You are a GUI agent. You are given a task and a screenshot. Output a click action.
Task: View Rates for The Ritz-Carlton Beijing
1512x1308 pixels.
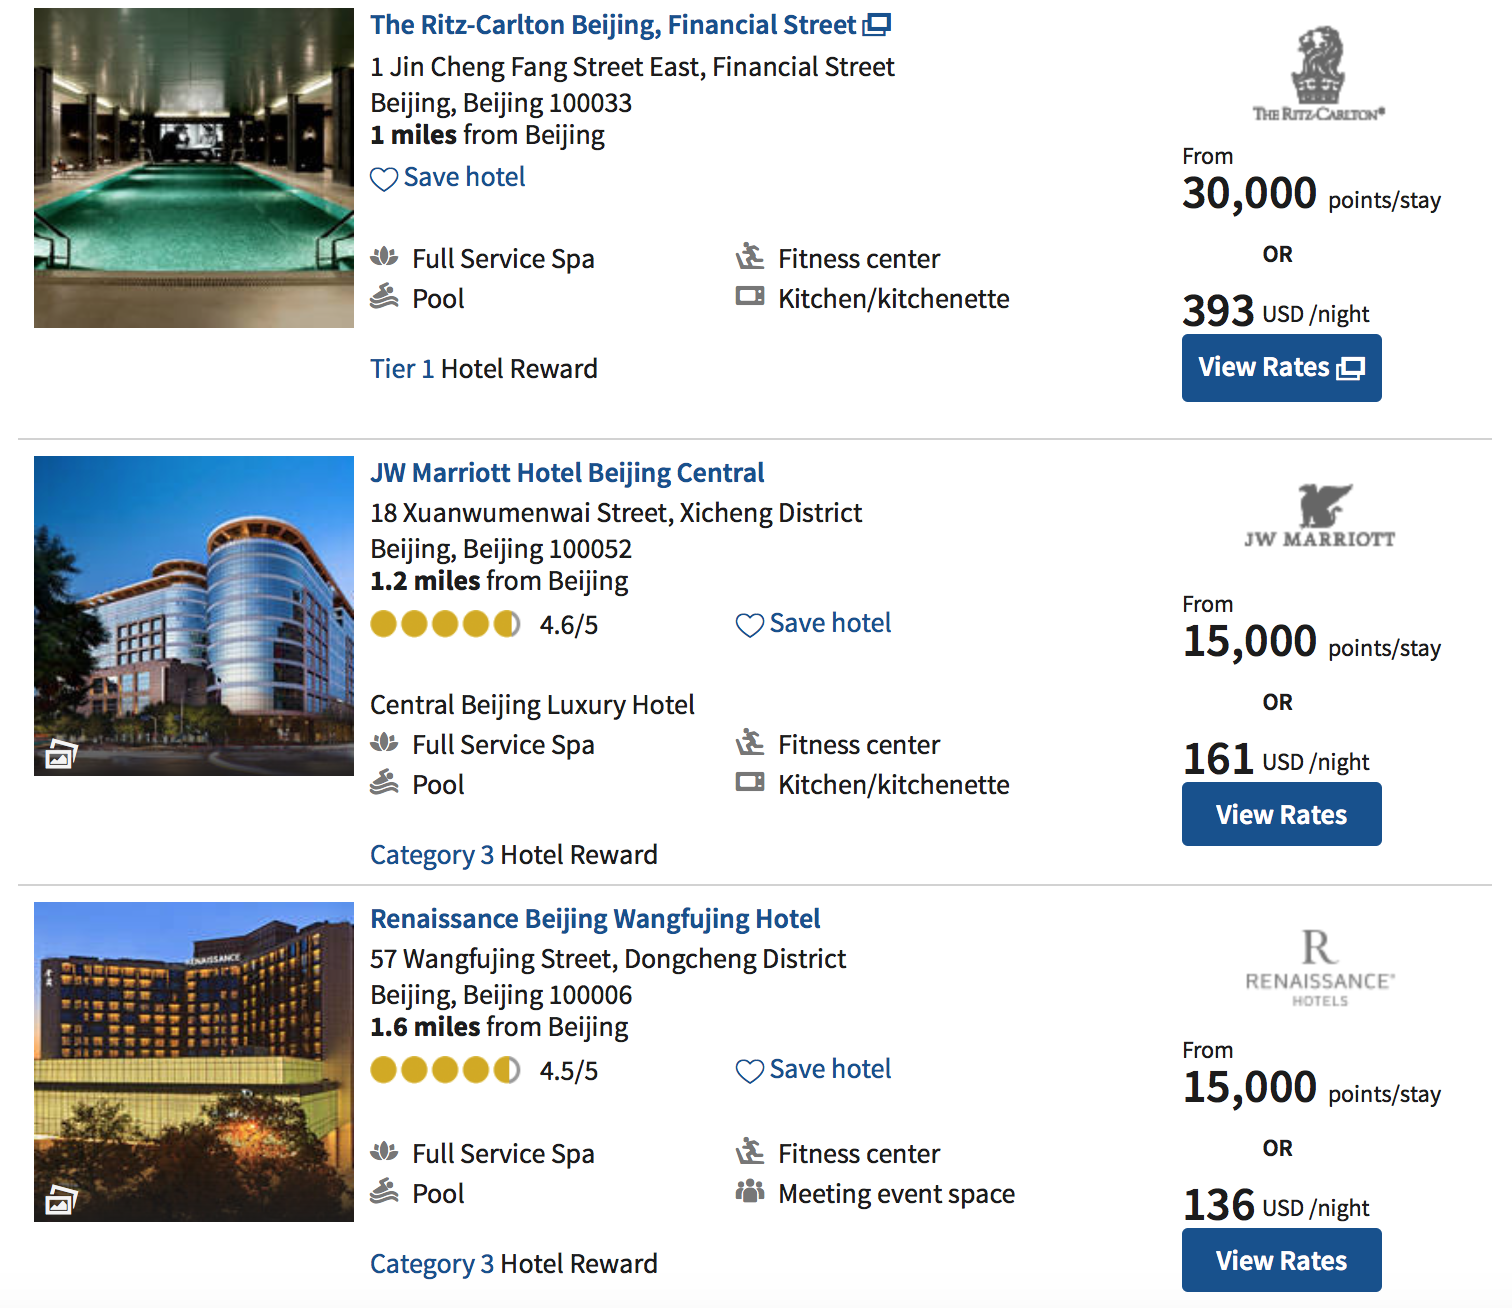point(1281,368)
